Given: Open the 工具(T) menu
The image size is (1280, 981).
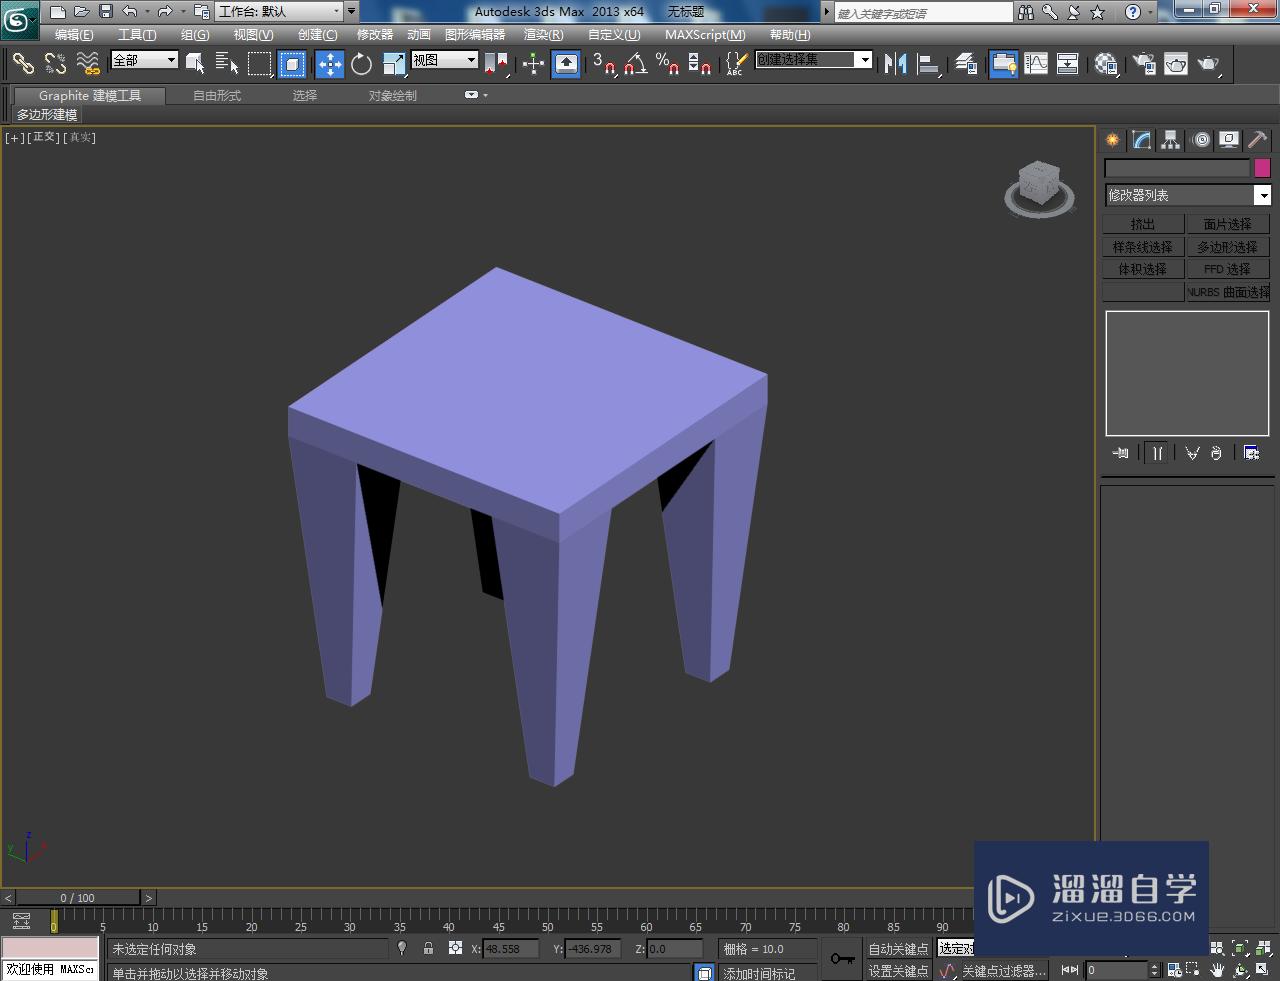Looking at the screenshot, I should tap(137, 34).
